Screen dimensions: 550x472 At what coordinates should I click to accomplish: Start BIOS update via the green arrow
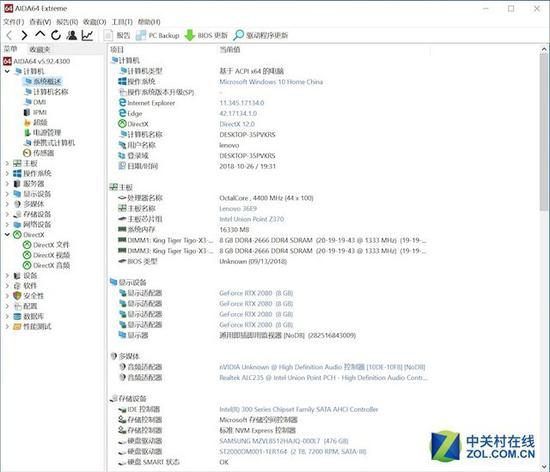click(206, 35)
